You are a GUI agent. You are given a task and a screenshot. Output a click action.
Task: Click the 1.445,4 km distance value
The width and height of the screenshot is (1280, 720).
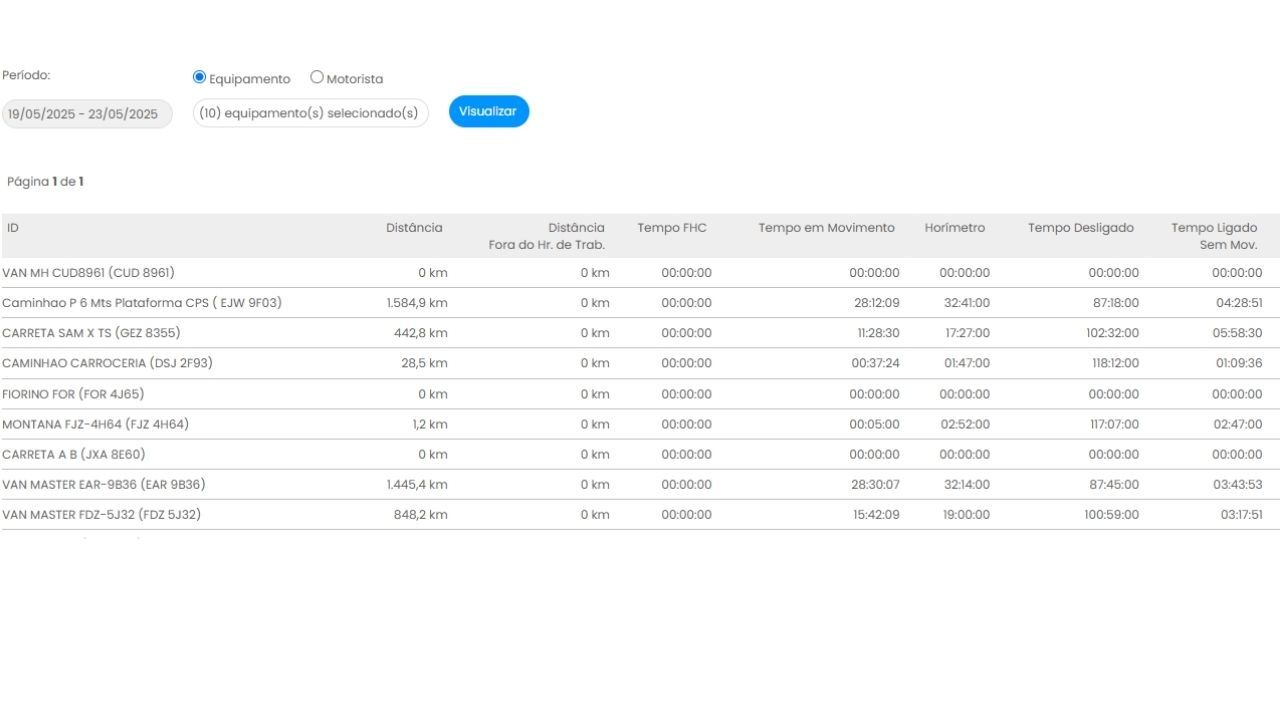point(417,484)
